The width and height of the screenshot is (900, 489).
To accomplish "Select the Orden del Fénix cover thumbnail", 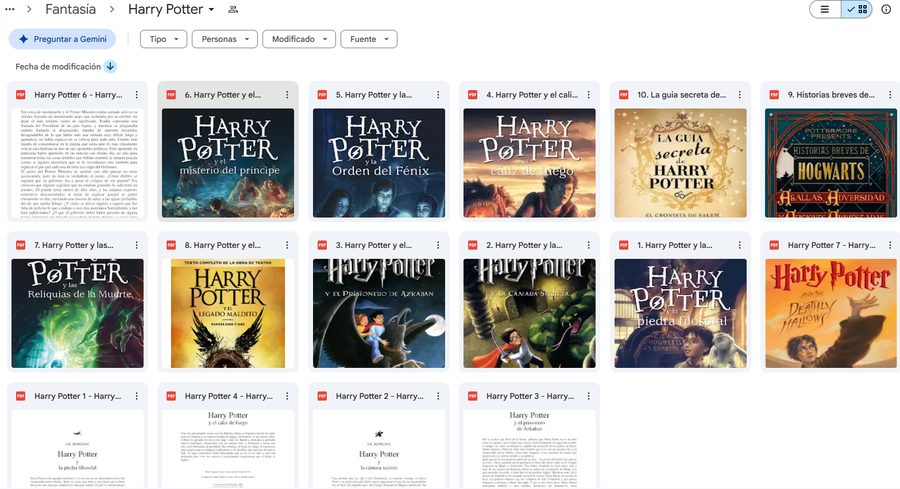I will [x=379, y=163].
